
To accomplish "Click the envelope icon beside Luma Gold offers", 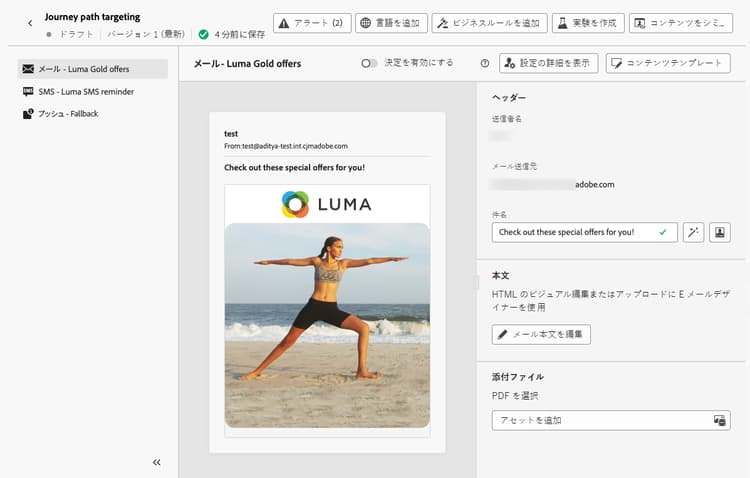I will pos(28,69).
